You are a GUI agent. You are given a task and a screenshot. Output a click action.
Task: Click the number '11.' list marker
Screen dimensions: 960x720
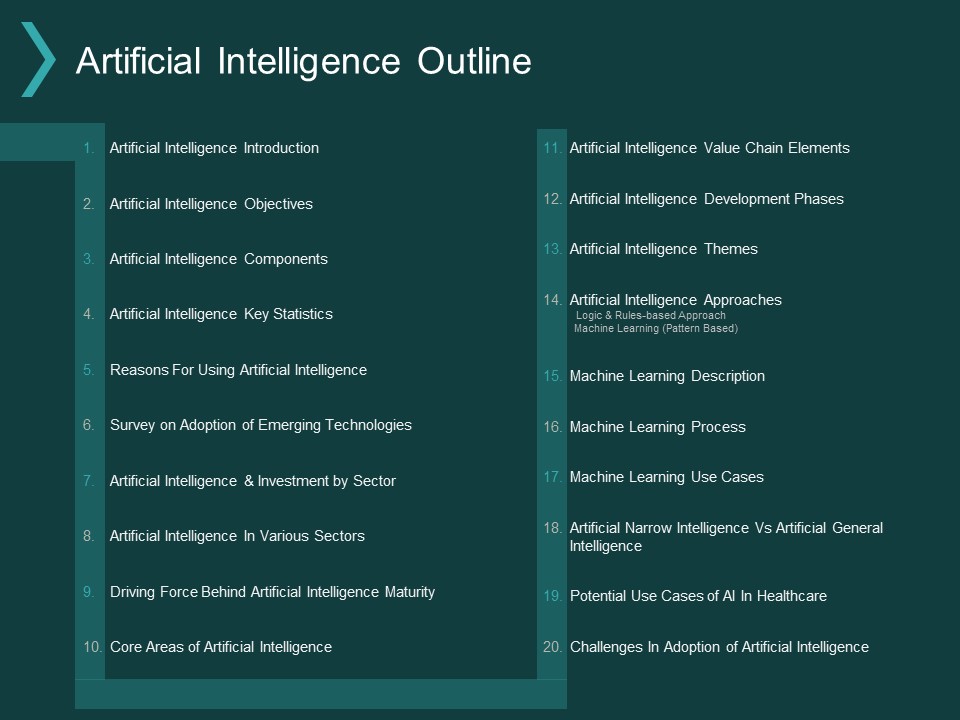pyautogui.click(x=552, y=148)
